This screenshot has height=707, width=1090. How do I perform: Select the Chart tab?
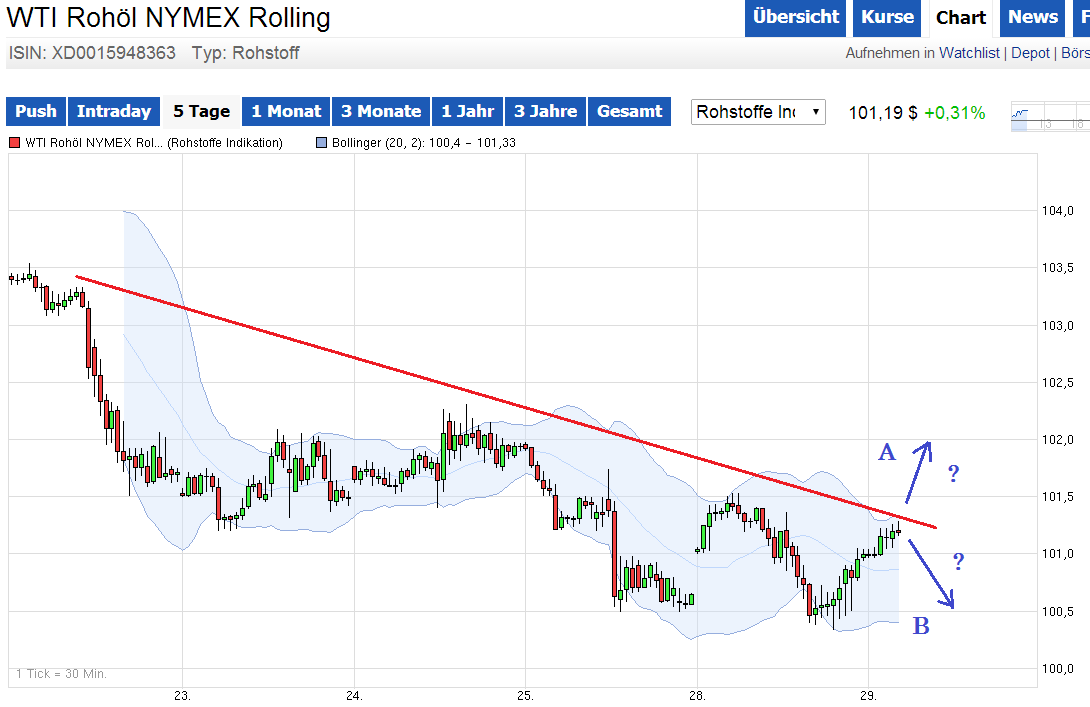961,18
